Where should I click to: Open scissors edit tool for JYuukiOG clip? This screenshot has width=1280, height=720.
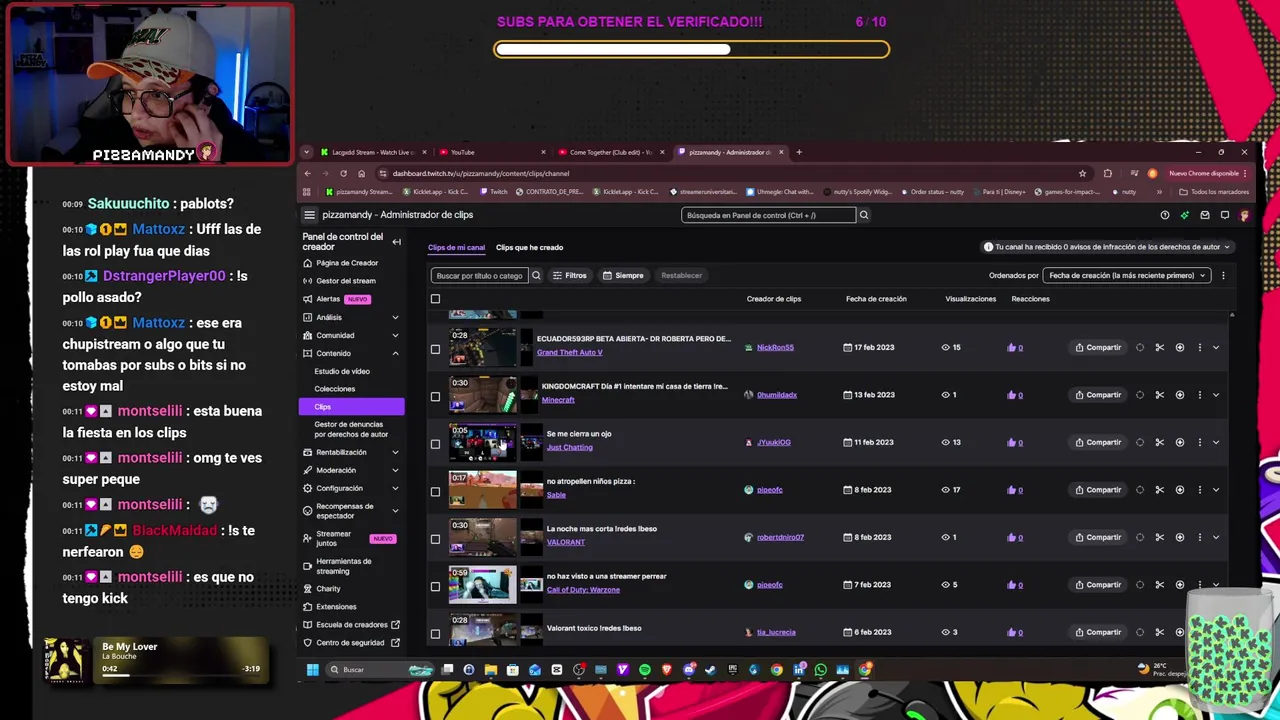tap(1160, 442)
